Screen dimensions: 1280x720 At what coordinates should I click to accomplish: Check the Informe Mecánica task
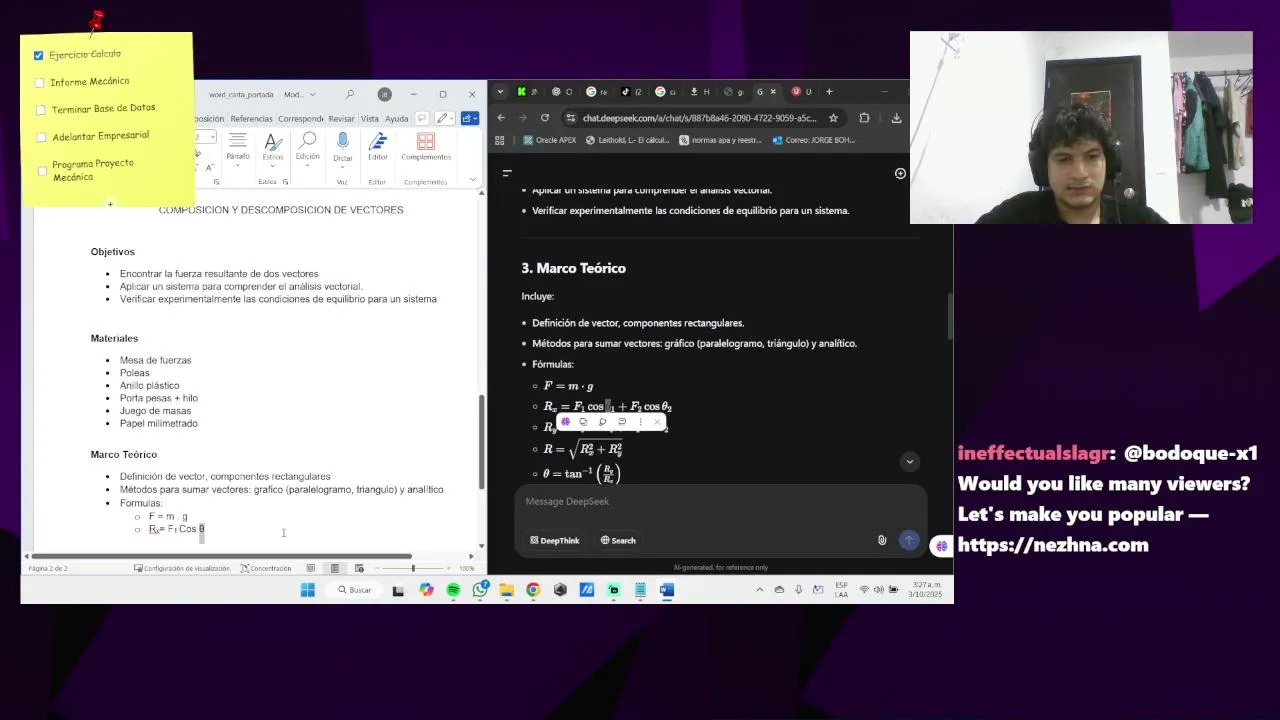[x=40, y=83]
